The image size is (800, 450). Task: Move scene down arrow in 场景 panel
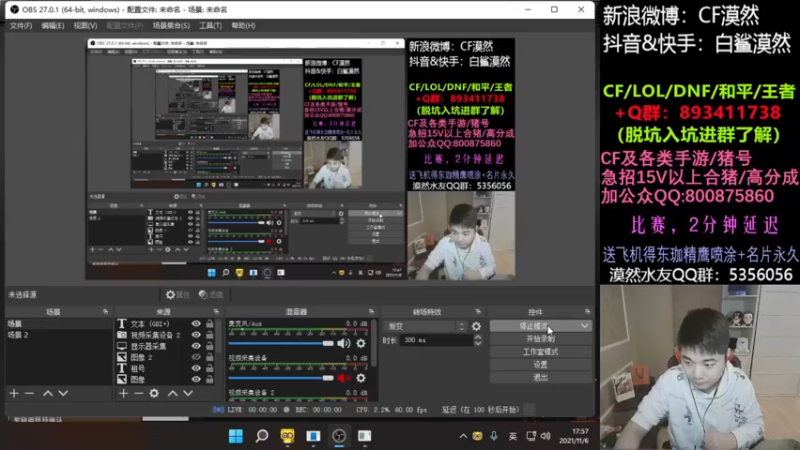pos(63,393)
